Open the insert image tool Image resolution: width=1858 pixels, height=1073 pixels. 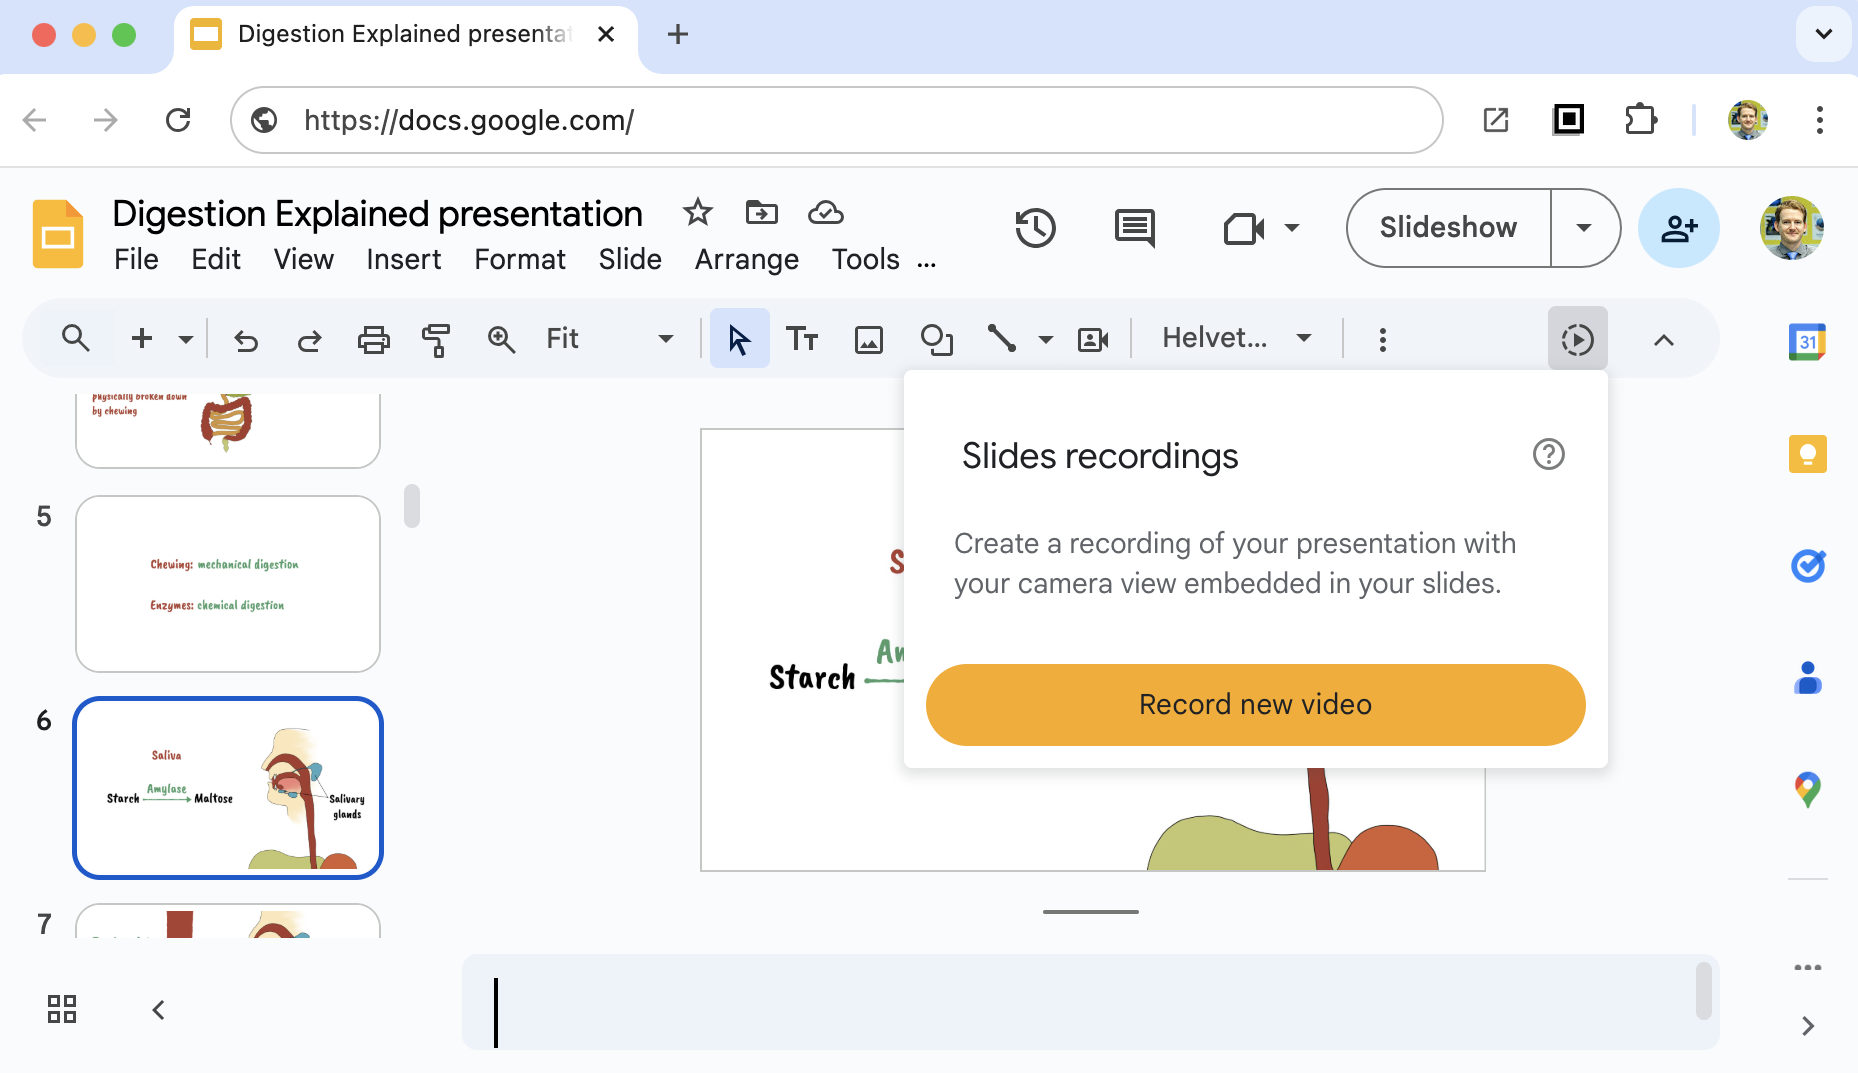(x=869, y=339)
